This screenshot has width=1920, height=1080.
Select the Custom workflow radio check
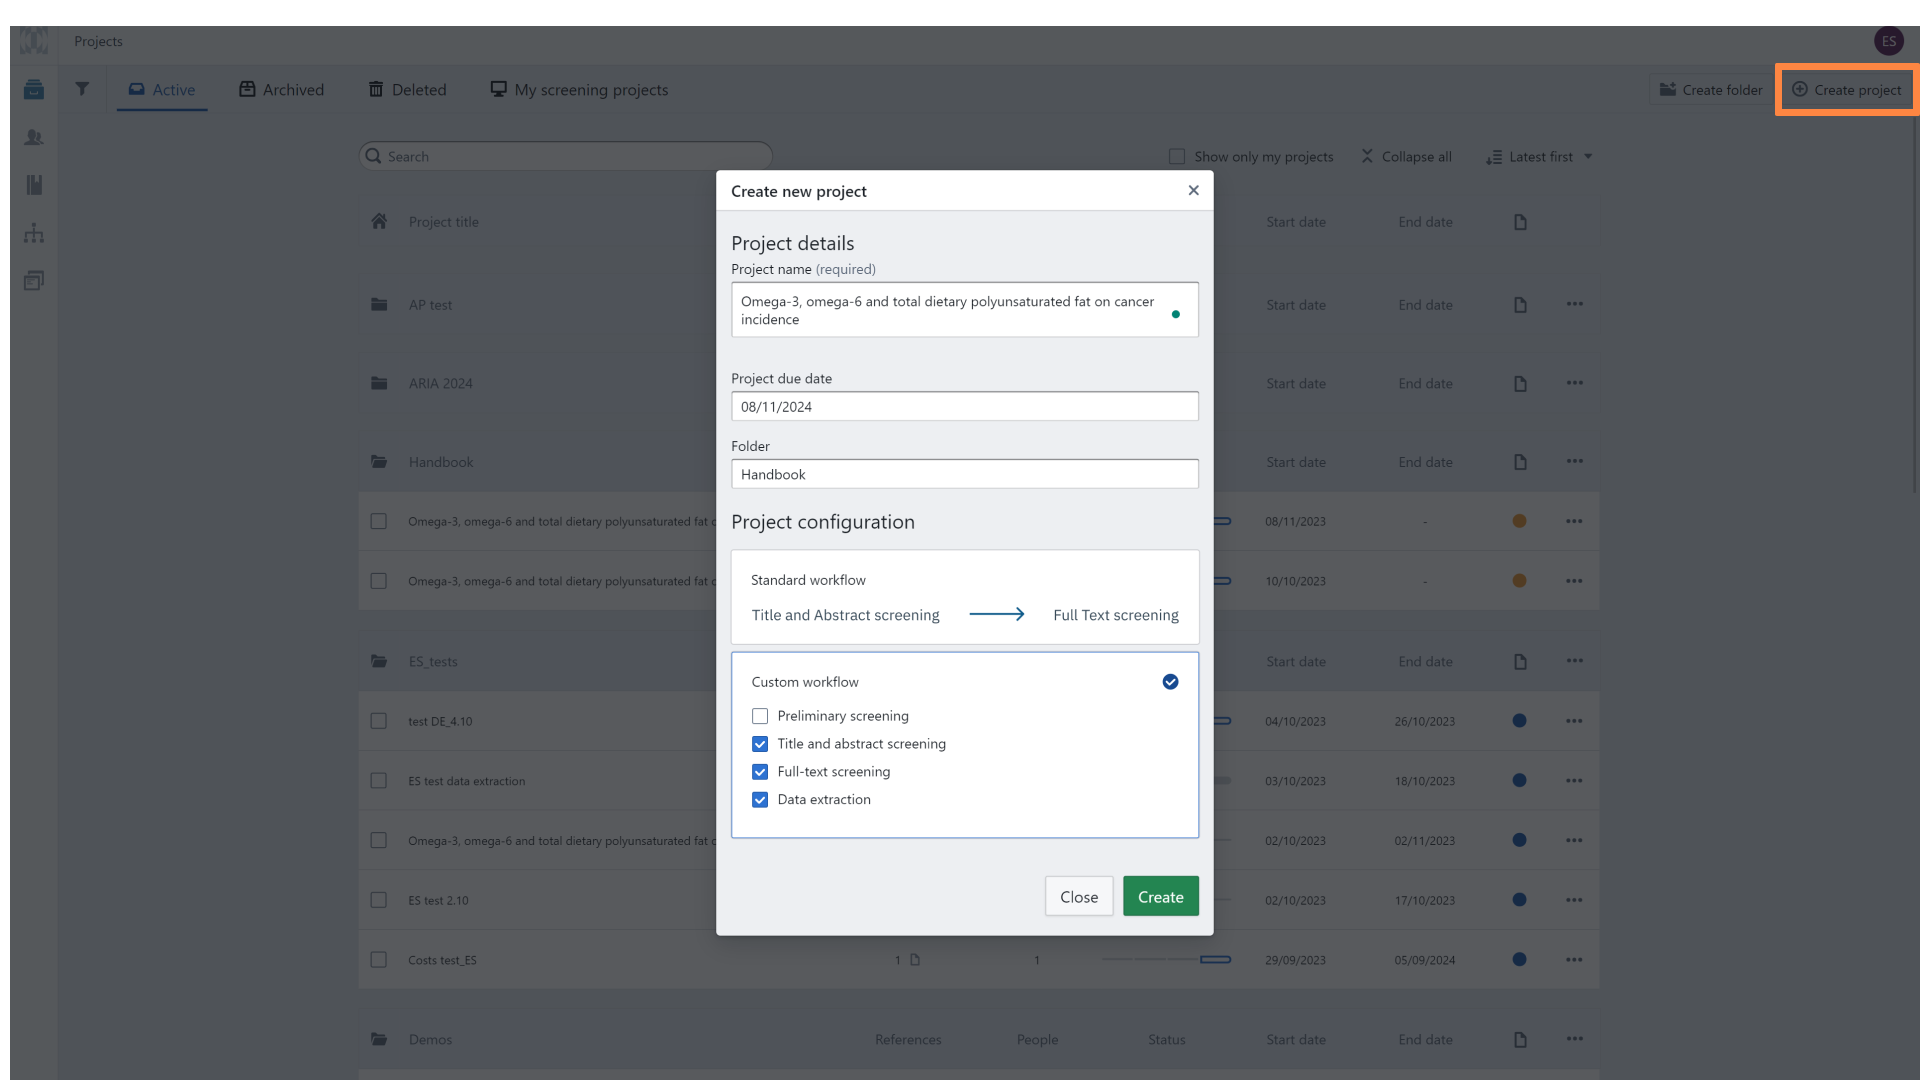coord(1170,682)
